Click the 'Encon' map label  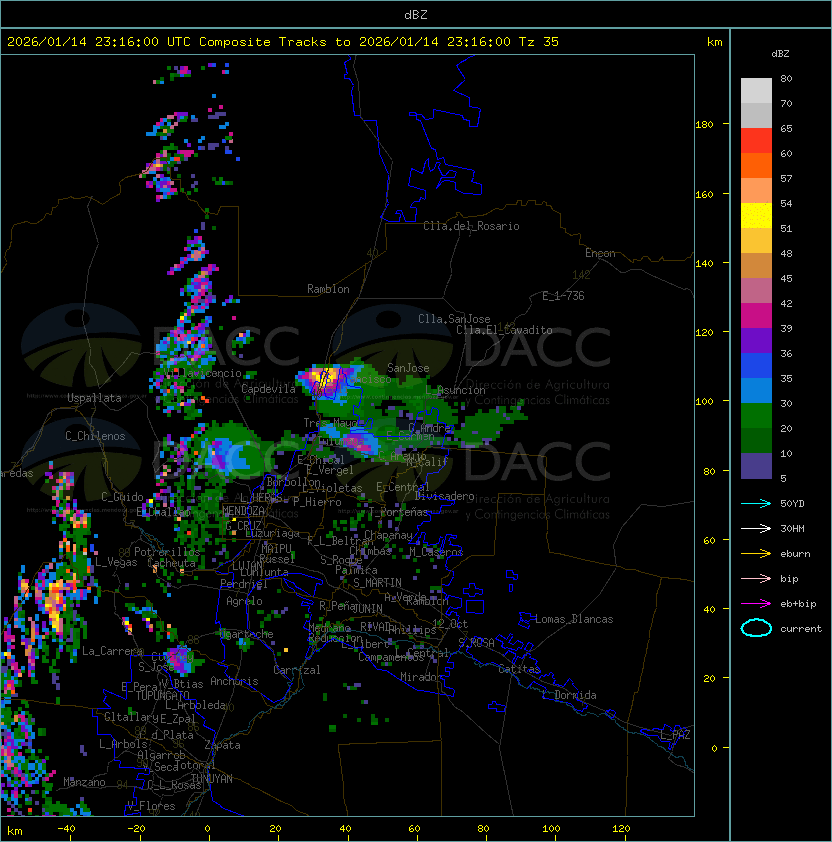tap(600, 253)
